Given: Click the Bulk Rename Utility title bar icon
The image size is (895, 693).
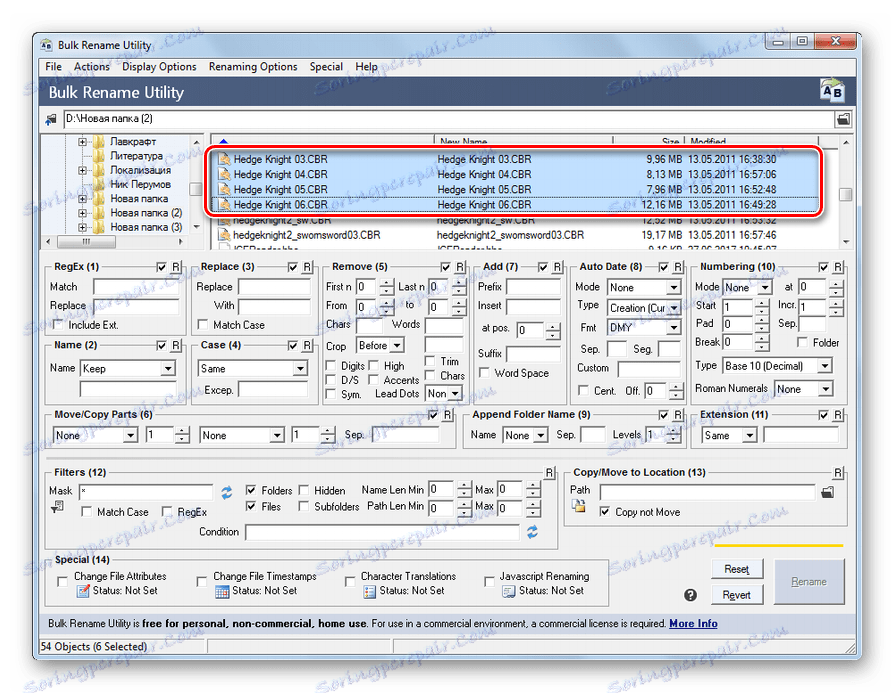Looking at the screenshot, I should pos(47,45).
